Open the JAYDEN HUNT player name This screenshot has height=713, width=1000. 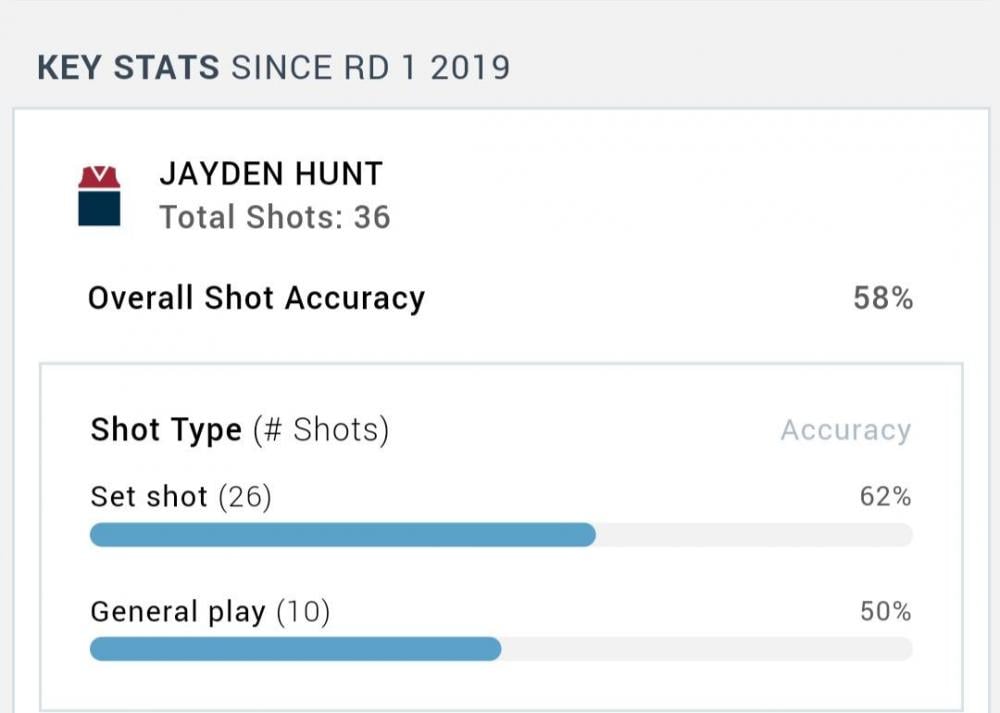(270, 174)
